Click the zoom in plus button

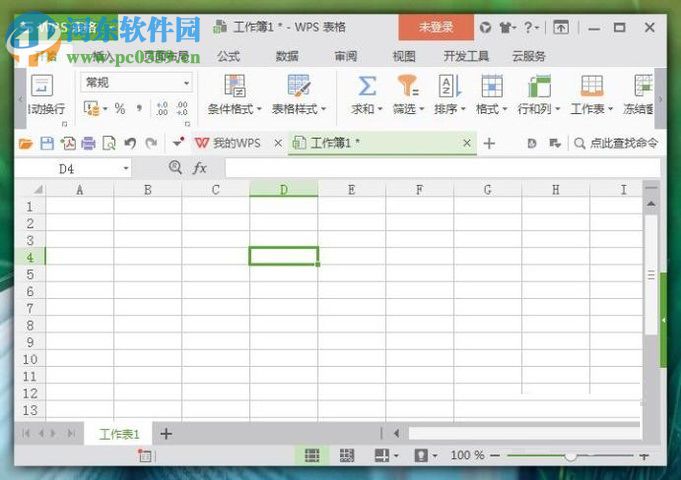pyautogui.click(x=644, y=456)
